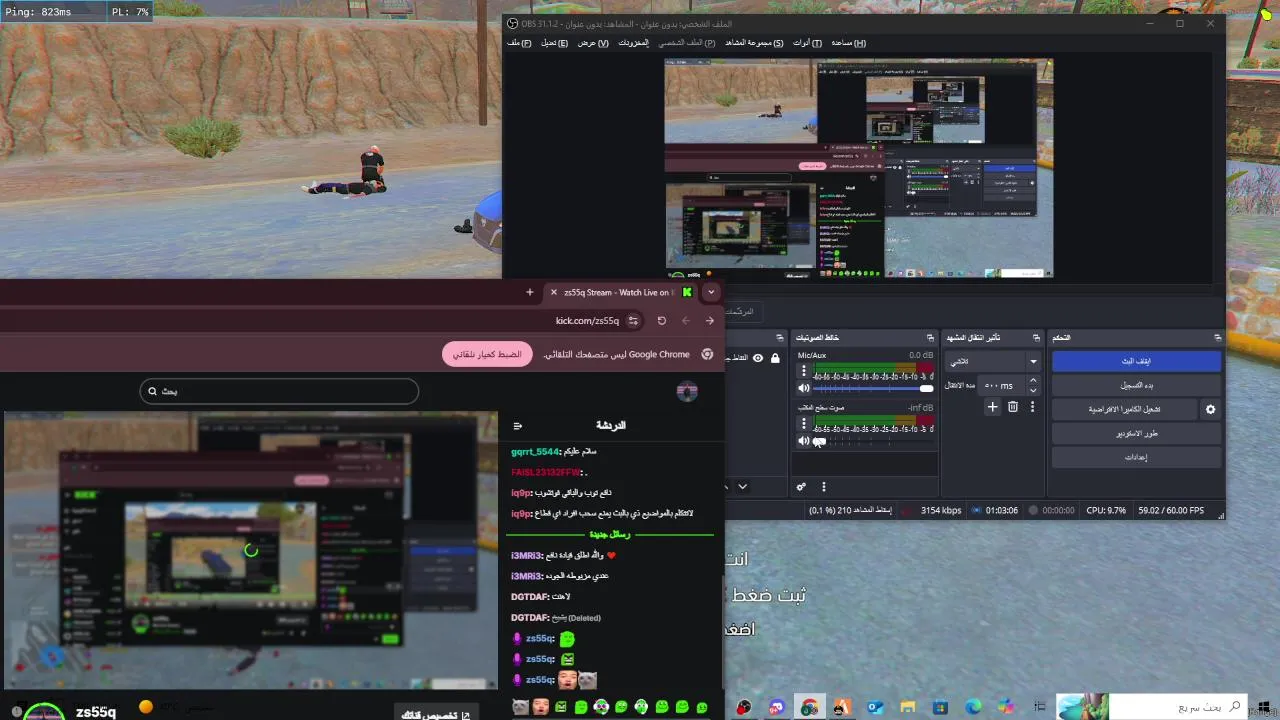The image size is (1280, 720).
Task: Click the pink set as default browser button
Action: tap(487, 355)
